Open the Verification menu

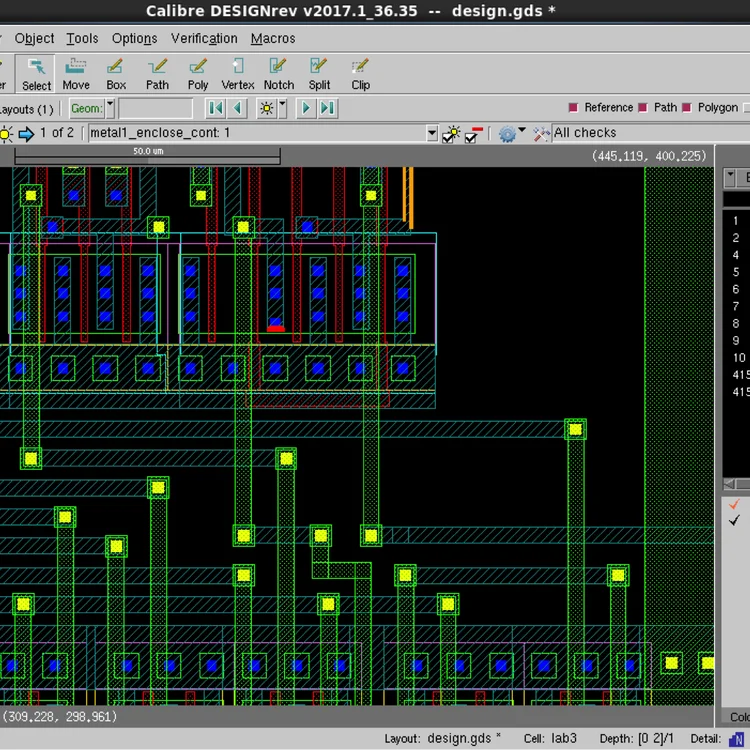point(204,38)
